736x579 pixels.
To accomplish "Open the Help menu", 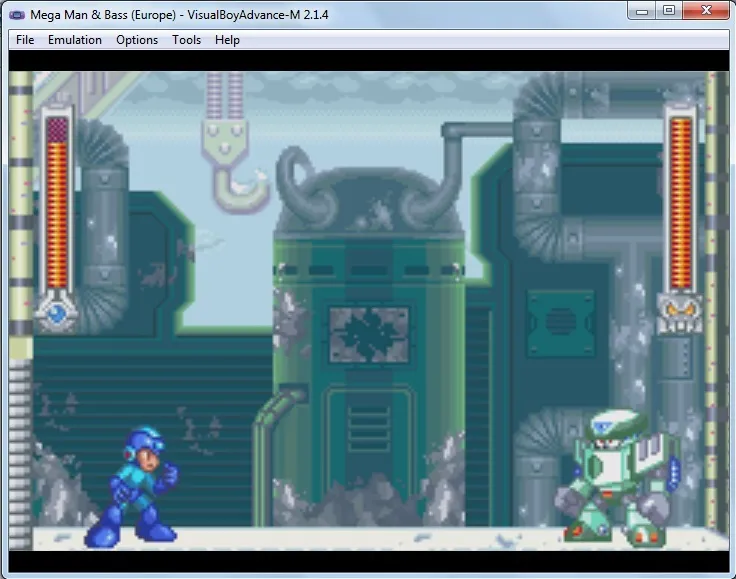I will pyautogui.click(x=227, y=40).
